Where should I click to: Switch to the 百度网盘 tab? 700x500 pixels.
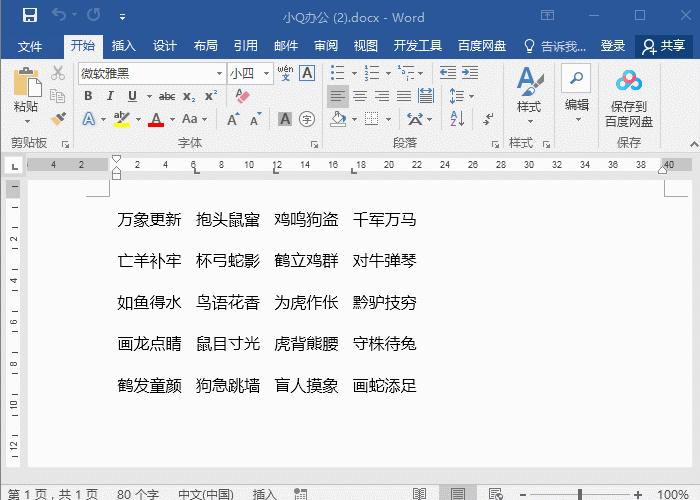pos(482,46)
